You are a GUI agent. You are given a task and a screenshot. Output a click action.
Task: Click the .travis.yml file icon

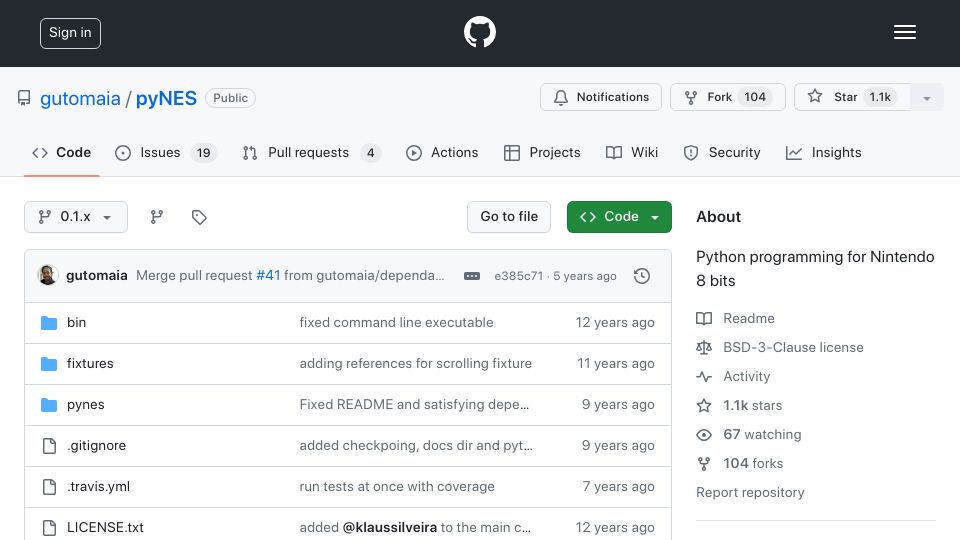pos(49,487)
